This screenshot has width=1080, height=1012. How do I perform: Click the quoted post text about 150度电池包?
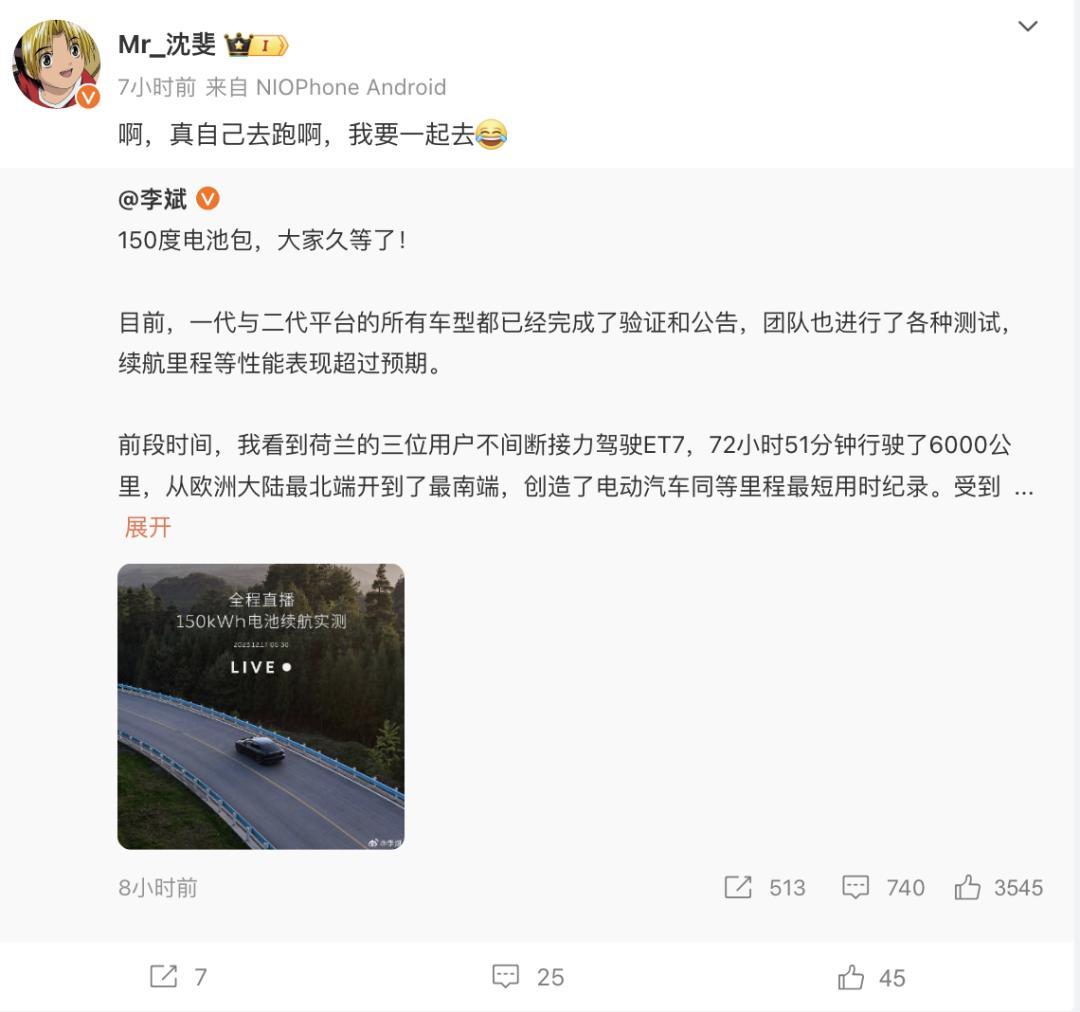[262, 240]
